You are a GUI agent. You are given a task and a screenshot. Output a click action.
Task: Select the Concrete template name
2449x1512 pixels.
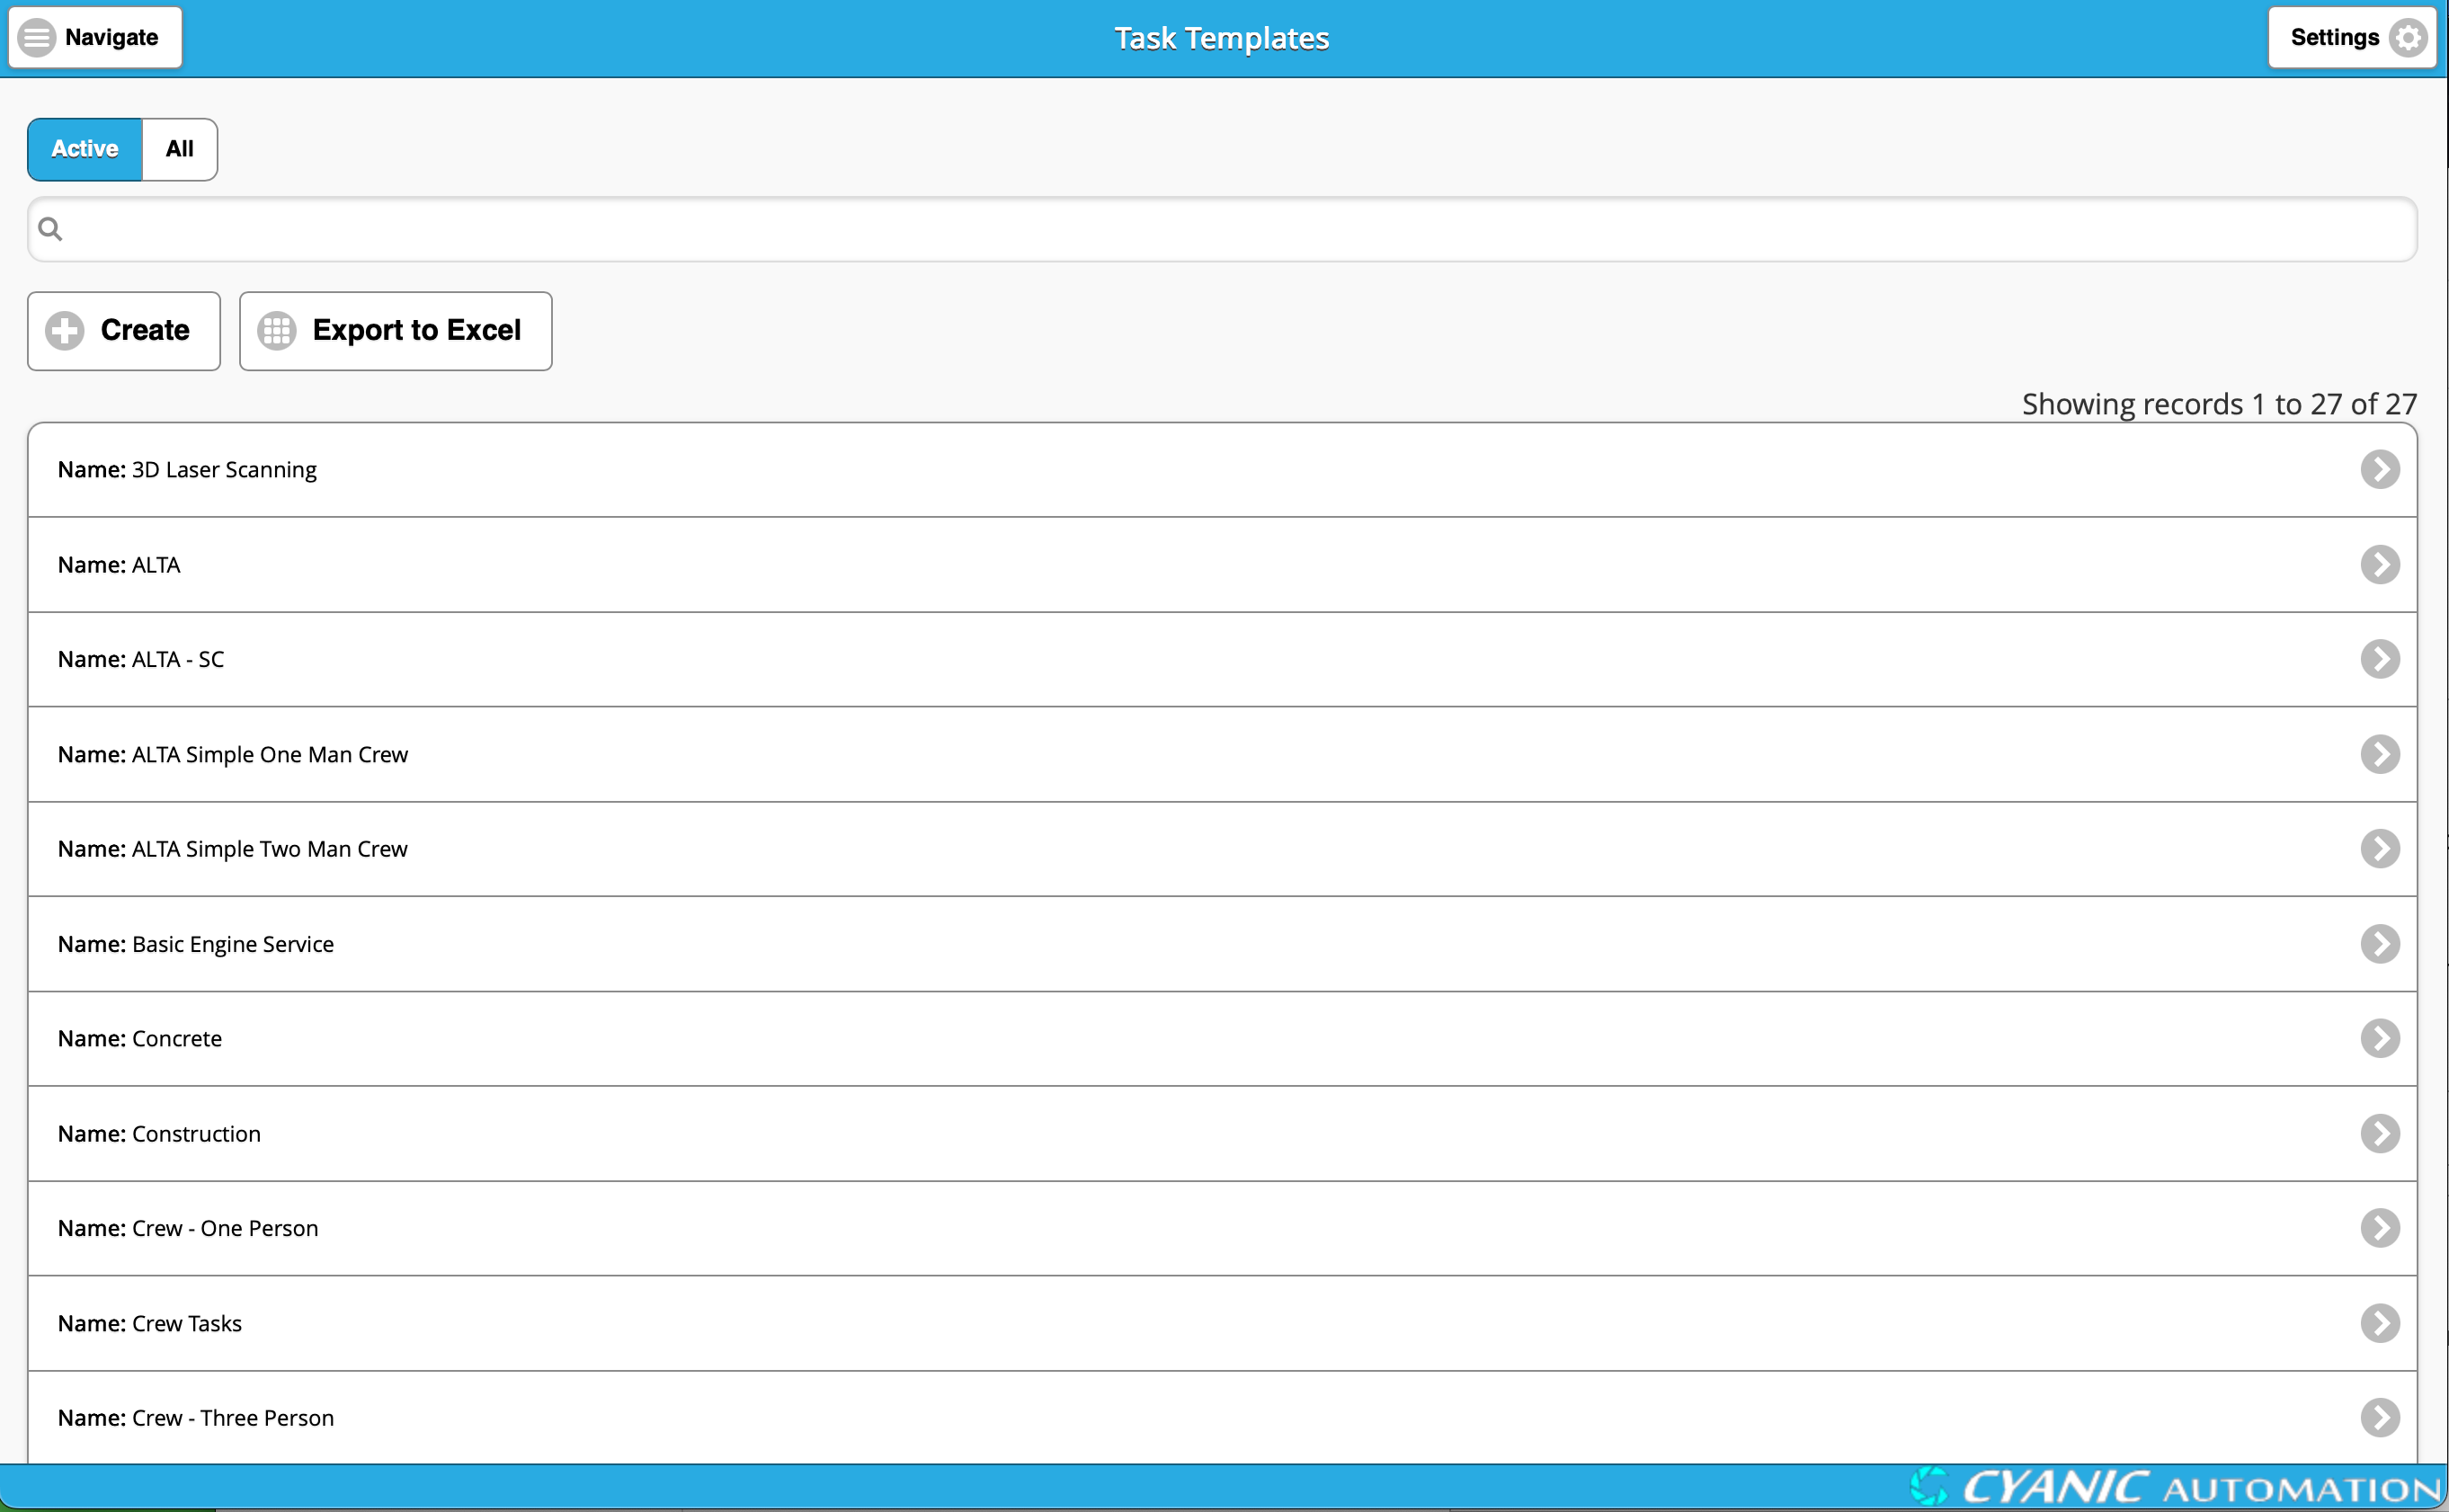[x=177, y=1039]
